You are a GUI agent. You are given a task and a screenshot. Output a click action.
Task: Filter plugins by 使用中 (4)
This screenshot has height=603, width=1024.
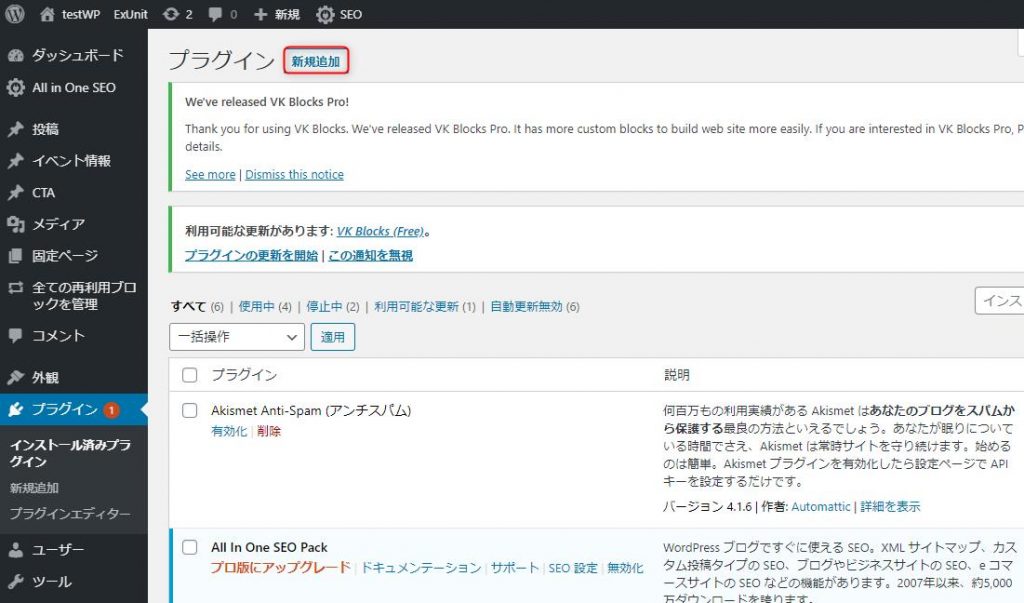tap(264, 306)
